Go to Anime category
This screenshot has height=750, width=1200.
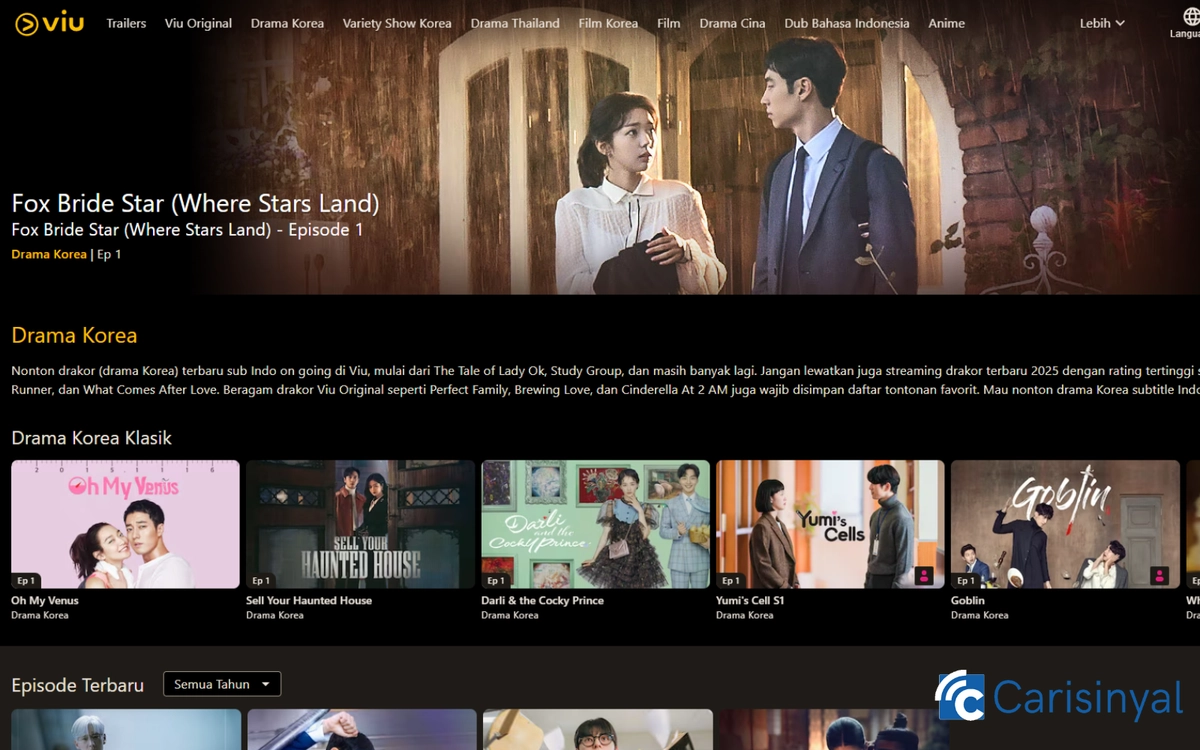coord(946,23)
